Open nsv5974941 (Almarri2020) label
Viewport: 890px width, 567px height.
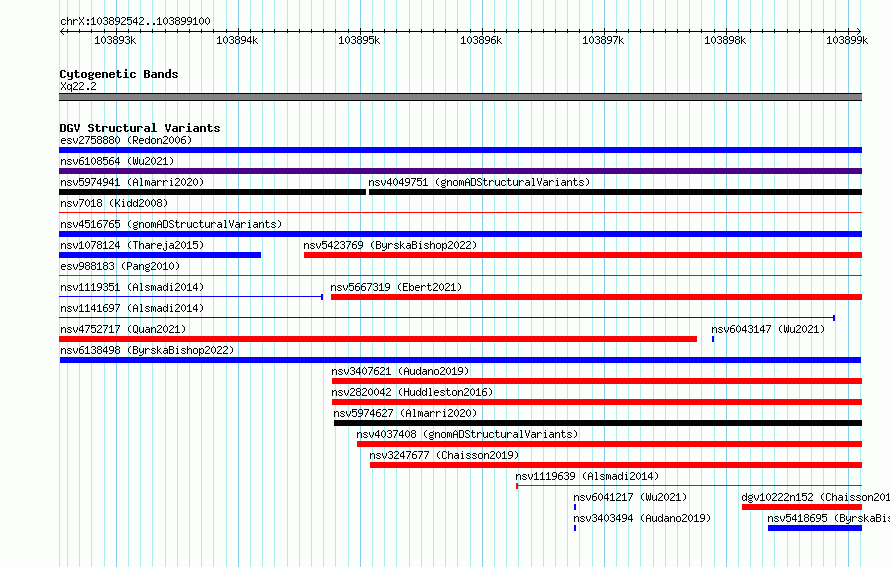[132, 182]
